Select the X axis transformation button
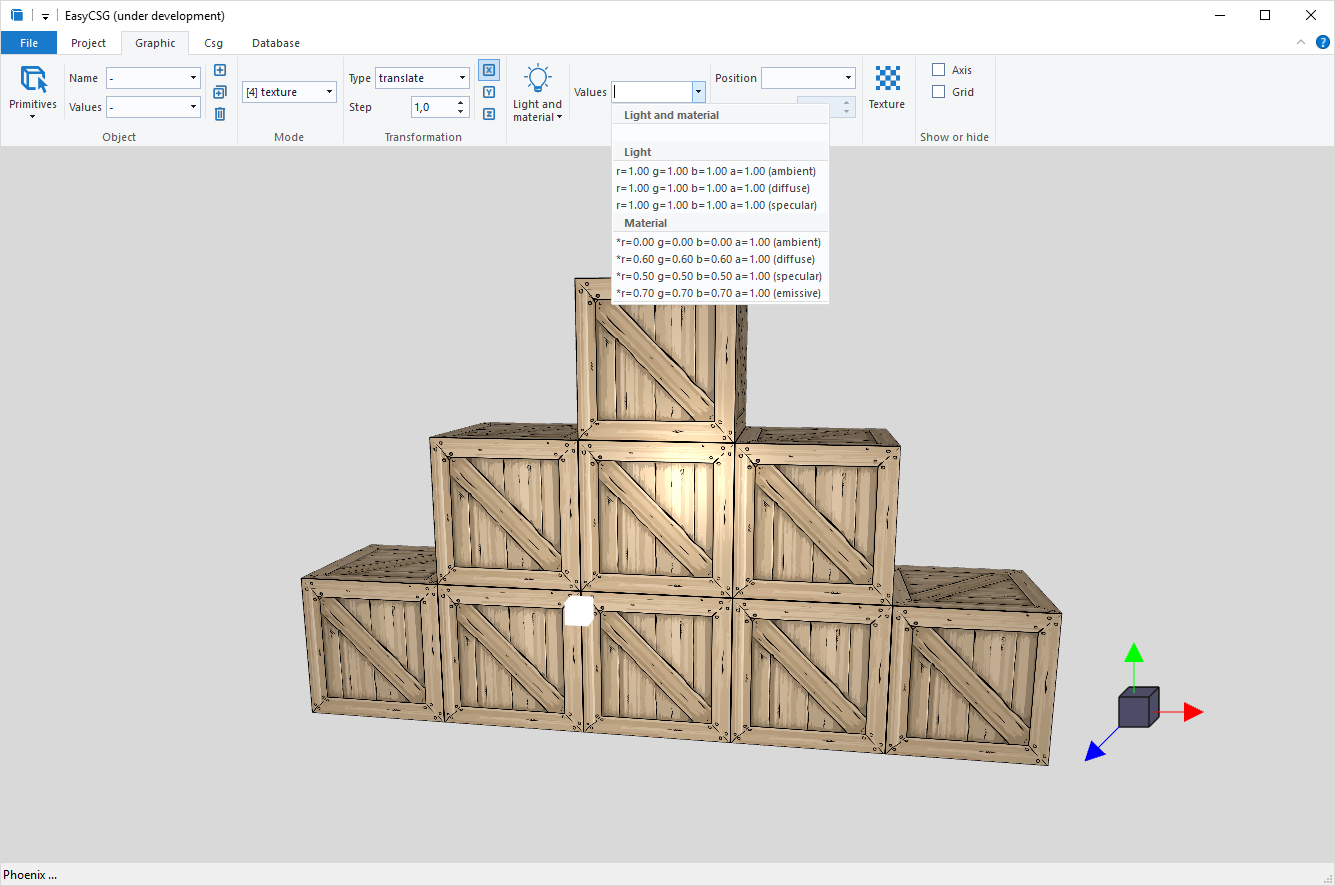Image resolution: width=1335 pixels, height=886 pixels. (489, 70)
